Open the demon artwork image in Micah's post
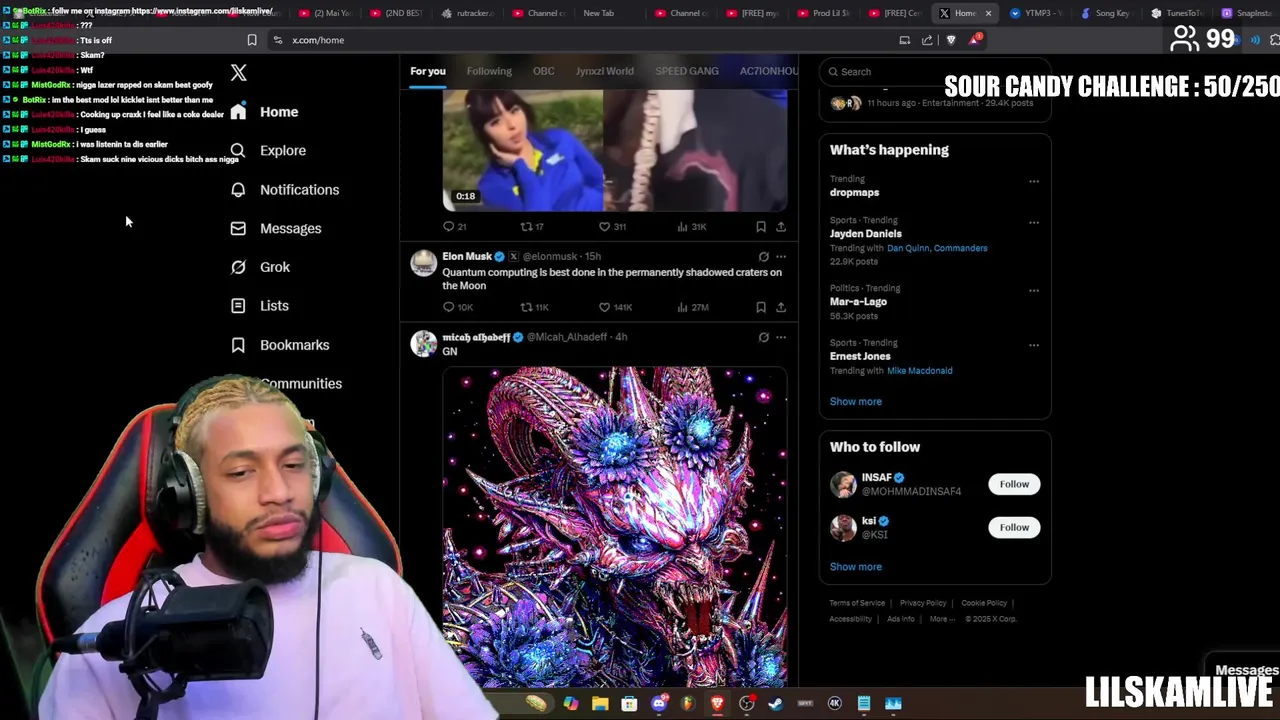The width and height of the screenshot is (1280, 720). [x=615, y=525]
